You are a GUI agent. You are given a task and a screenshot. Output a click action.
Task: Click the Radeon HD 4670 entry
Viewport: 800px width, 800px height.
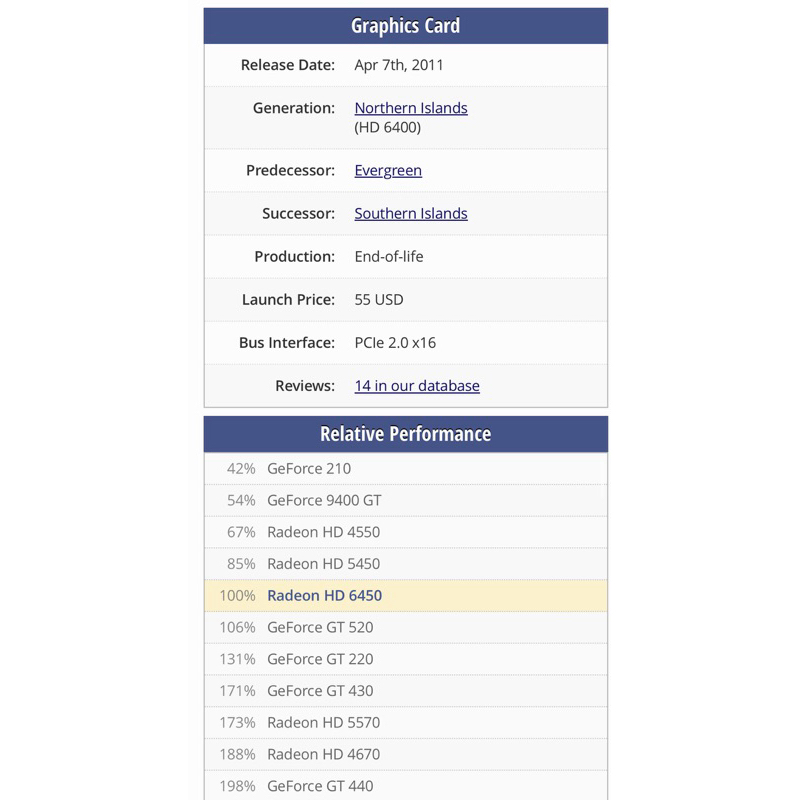point(323,755)
